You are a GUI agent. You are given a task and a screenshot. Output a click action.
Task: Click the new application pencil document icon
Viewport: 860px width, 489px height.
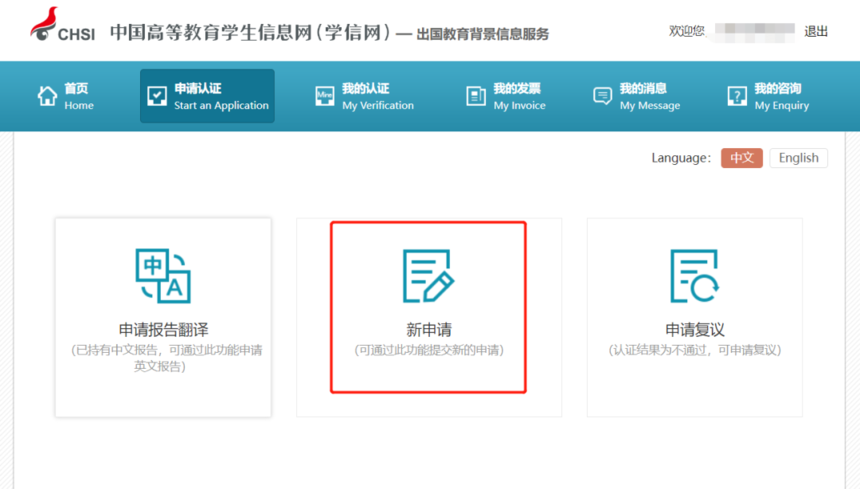click(x=428, y=276)
